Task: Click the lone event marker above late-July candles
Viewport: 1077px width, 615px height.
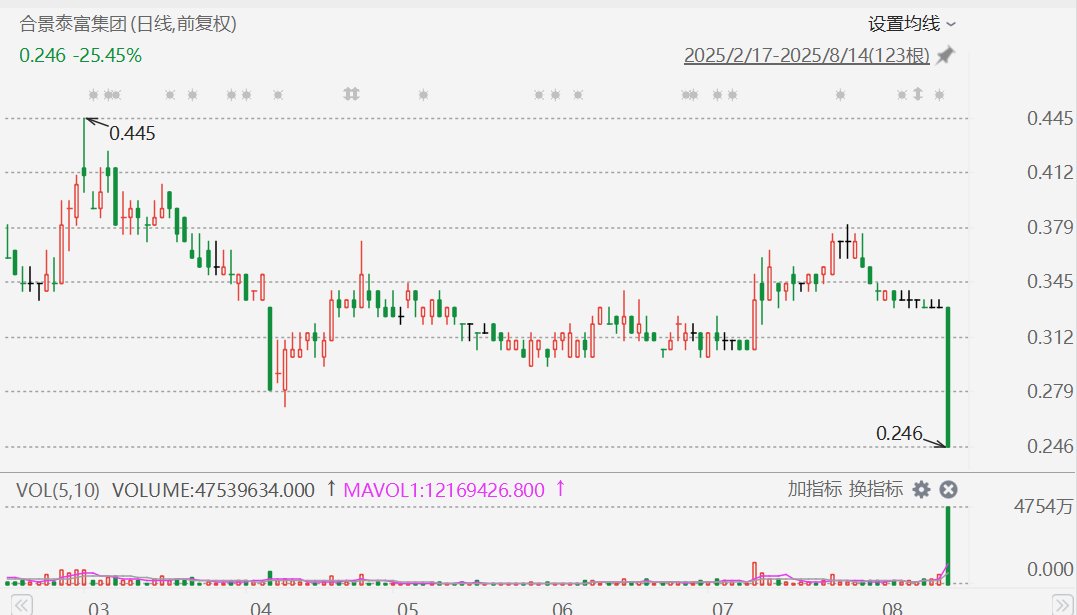Action: (840, 95)
